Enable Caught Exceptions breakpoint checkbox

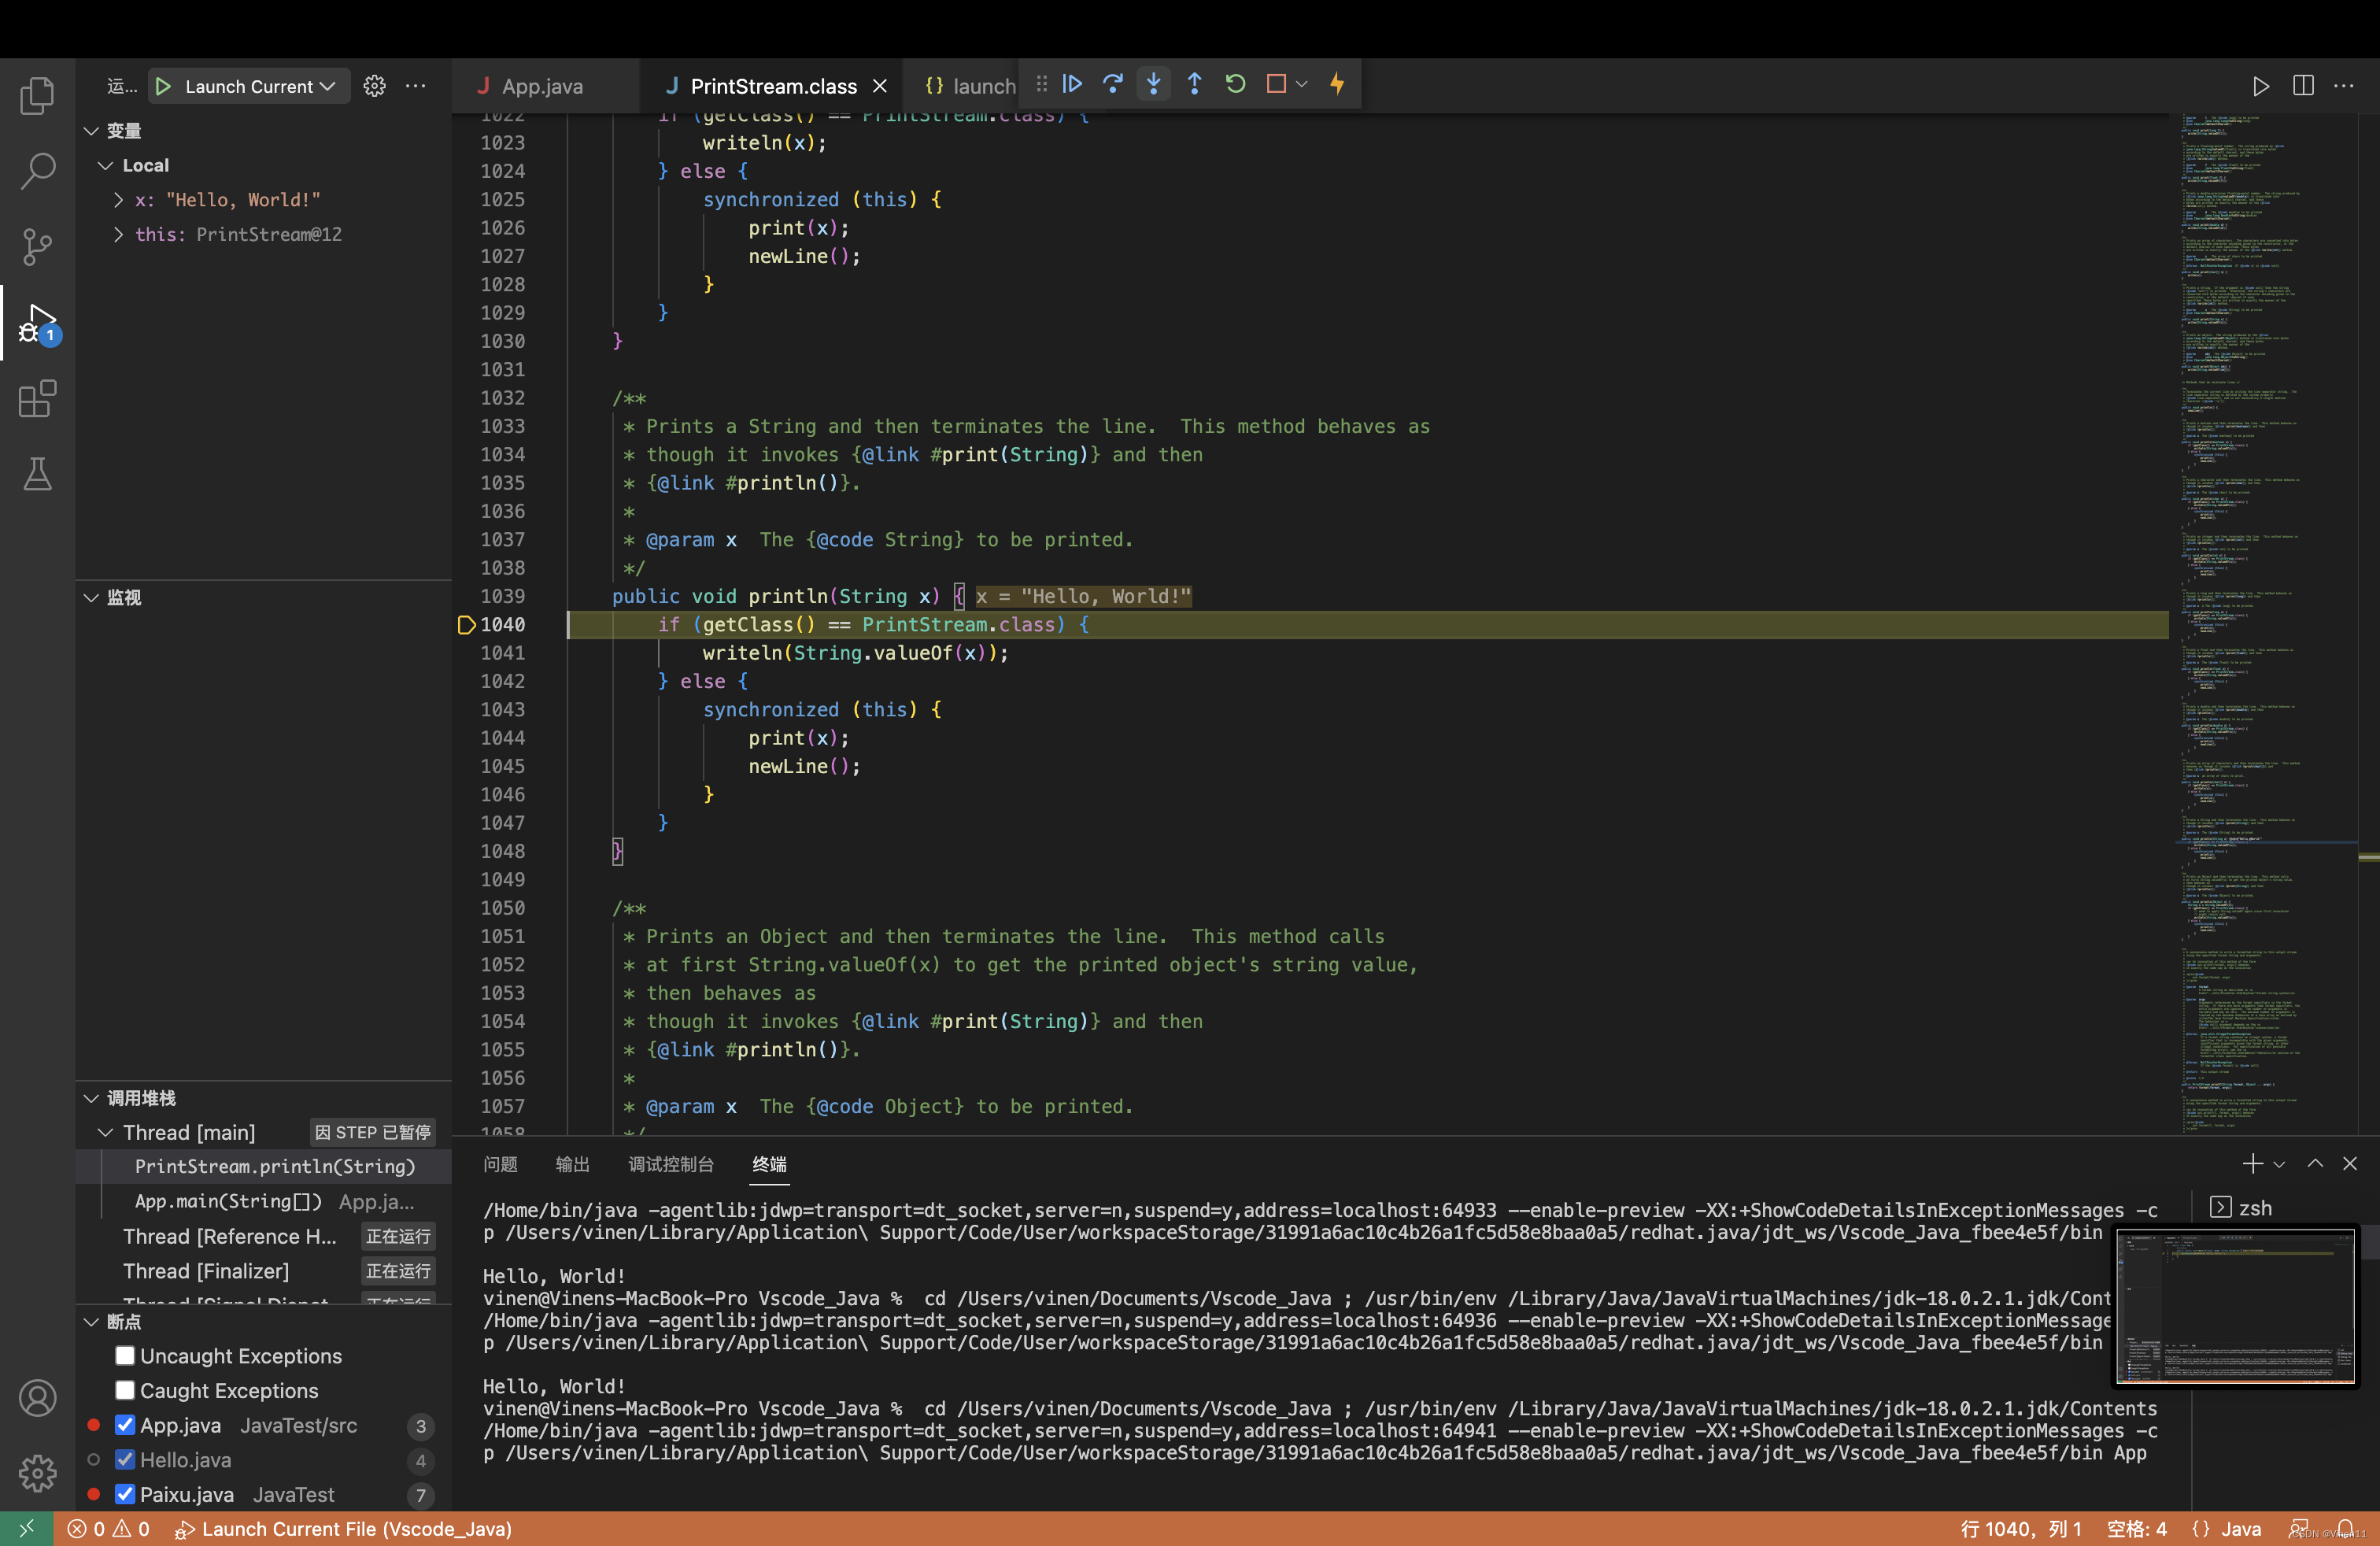click(125, 1390)
